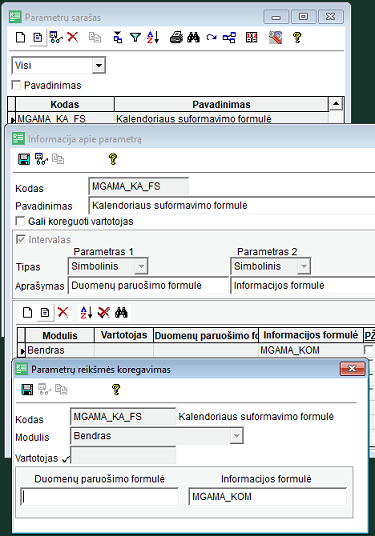Click the Pavadinimas column header in Parametrų sąrašas
The image size is (375, 536).
point(221,104)
